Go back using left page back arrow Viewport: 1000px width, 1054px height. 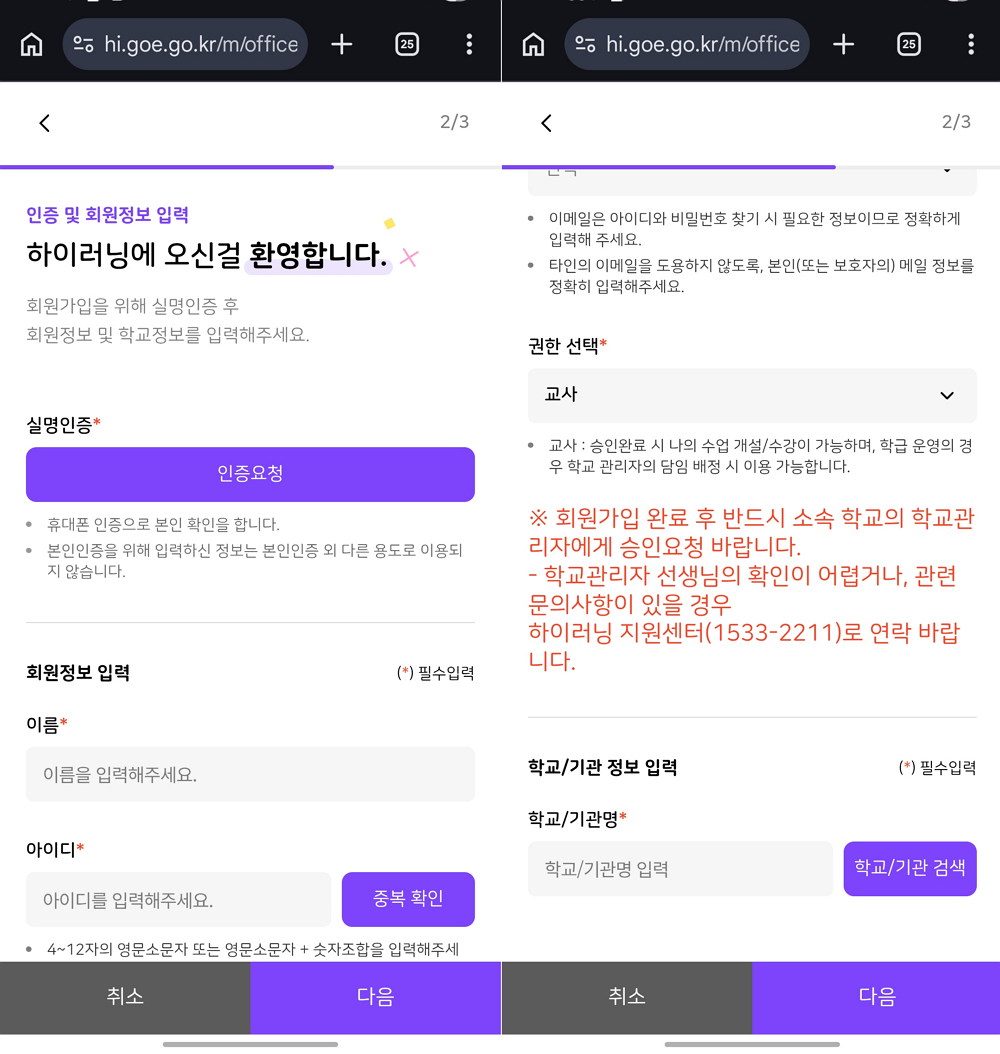[44, 123]
